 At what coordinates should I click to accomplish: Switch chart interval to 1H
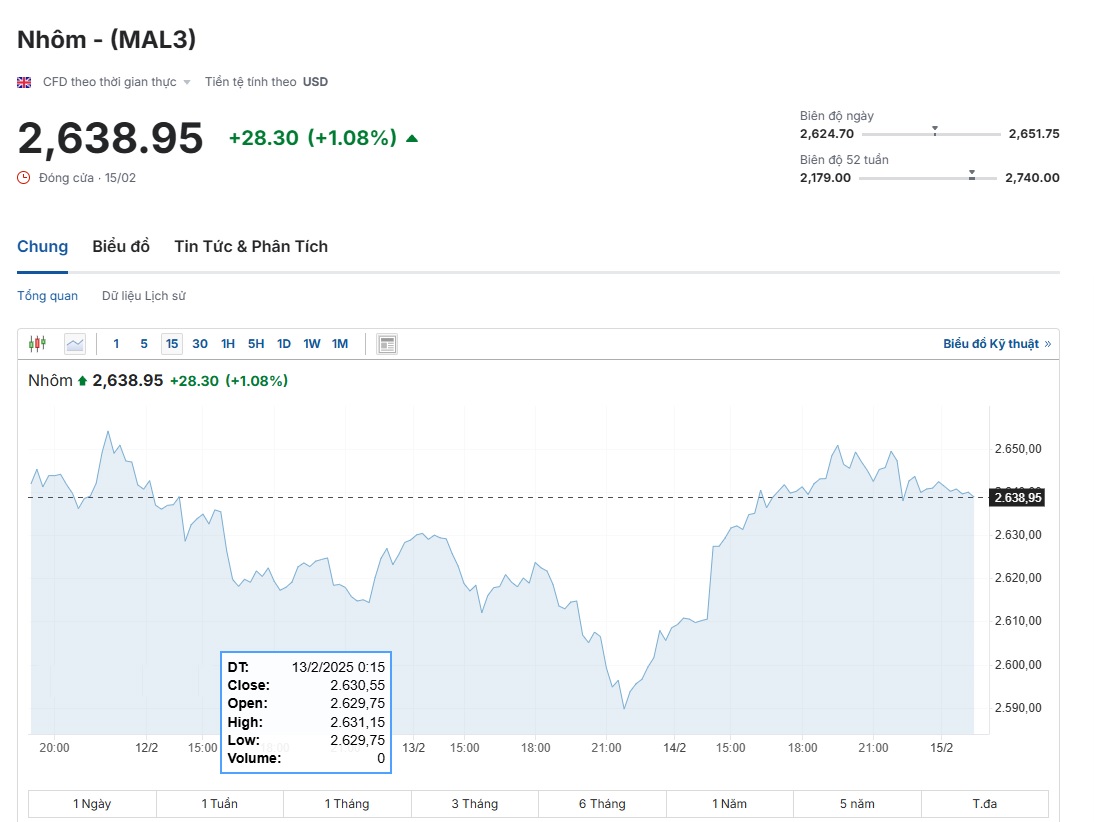228,344
